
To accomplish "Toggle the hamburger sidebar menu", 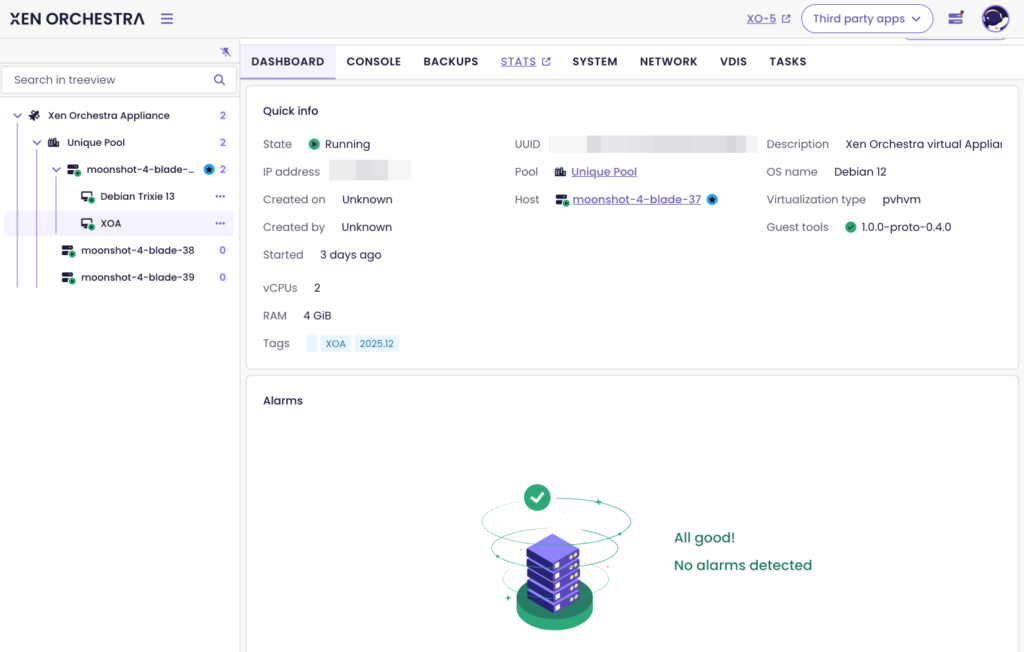I will (167, 19).
